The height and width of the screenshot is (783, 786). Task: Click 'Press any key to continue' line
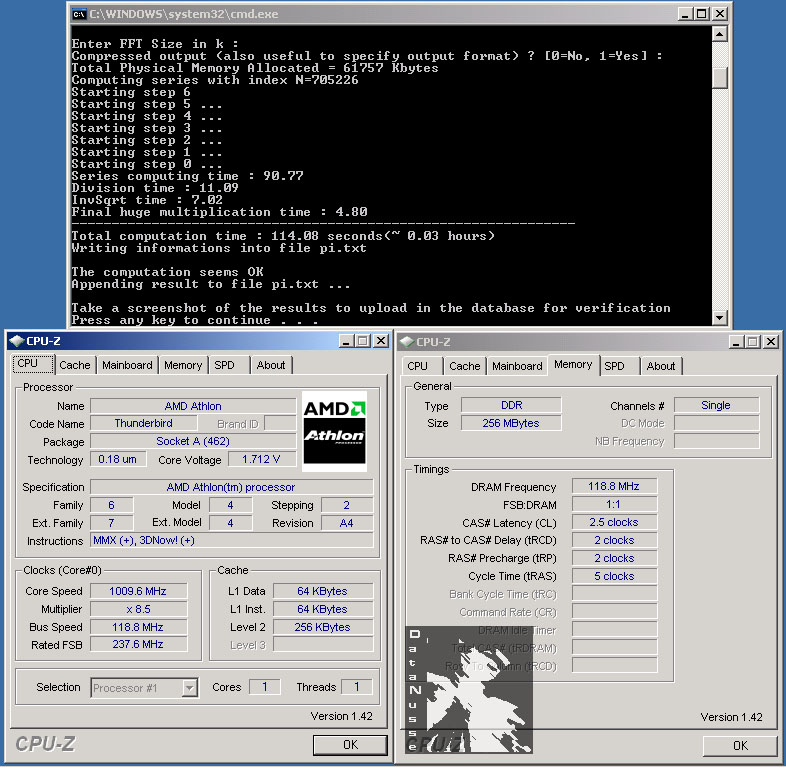pos(195,320)
